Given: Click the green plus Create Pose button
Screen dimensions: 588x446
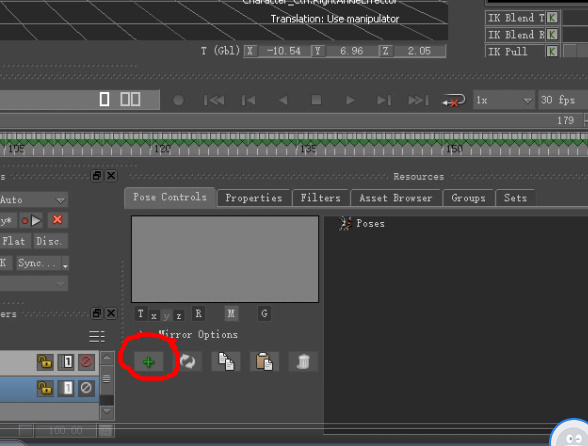Looking at the screenshot, I should [x=149, y=362].
